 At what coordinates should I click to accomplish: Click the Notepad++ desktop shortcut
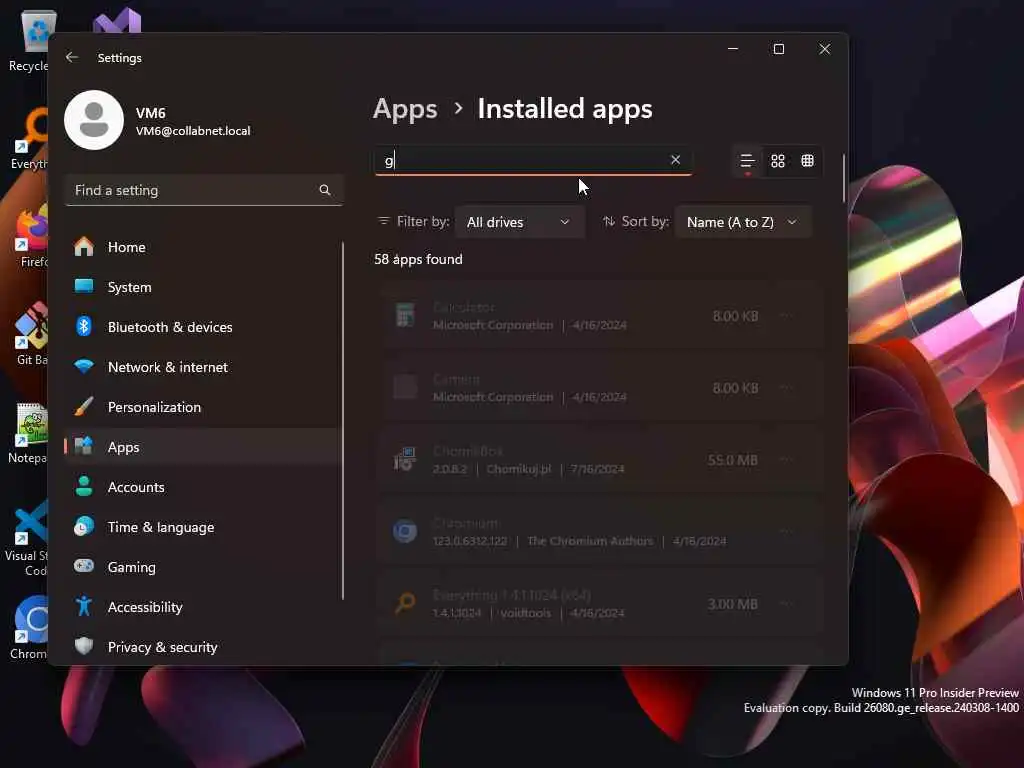coord(27,432)
